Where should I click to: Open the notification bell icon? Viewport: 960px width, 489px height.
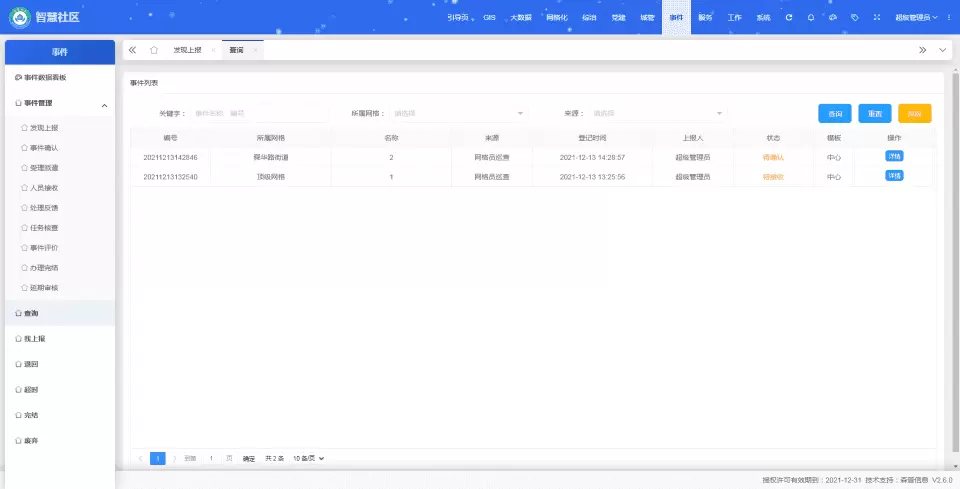click(x=811, y=18)
